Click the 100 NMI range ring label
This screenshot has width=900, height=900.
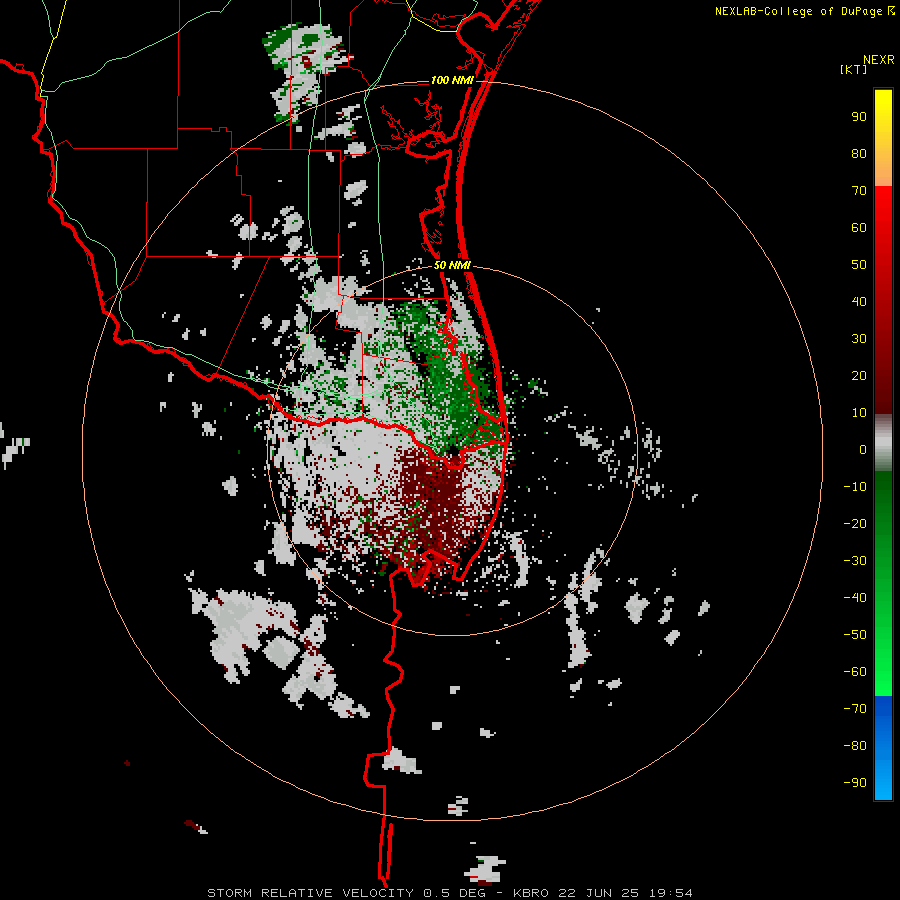(452, 80)
